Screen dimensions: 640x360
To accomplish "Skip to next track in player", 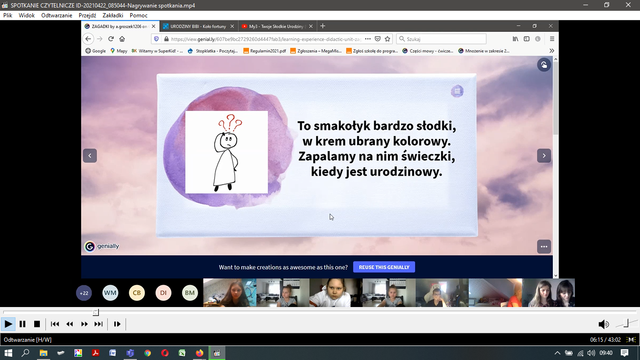I will (98, 324).
